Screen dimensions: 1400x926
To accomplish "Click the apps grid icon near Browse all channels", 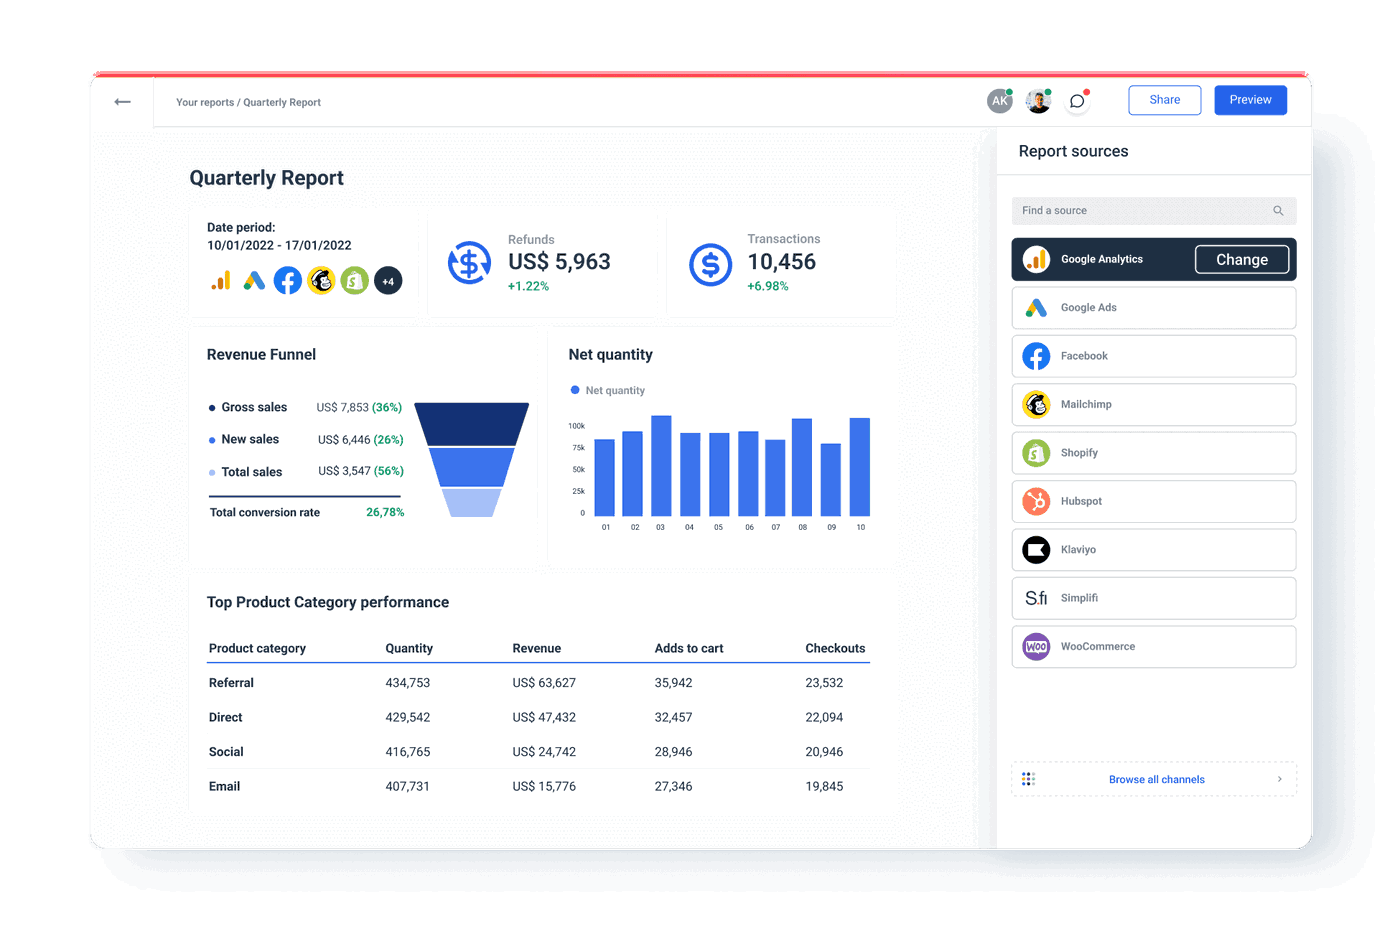I will (x=1029, y=779).
